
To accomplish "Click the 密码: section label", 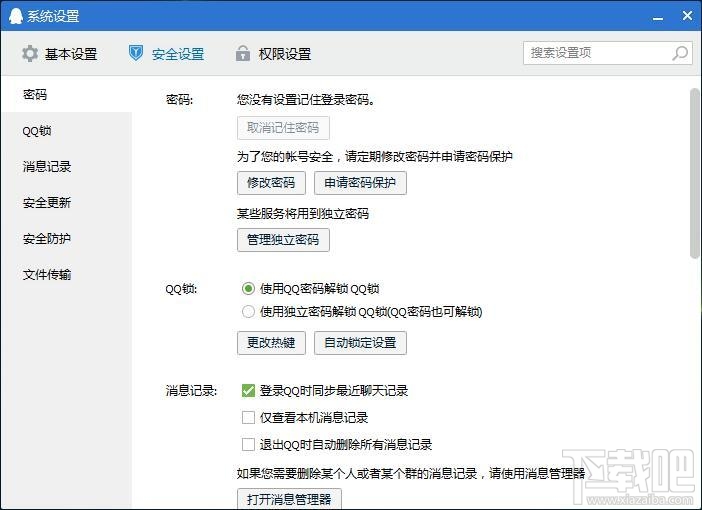I will click(180, 99).
